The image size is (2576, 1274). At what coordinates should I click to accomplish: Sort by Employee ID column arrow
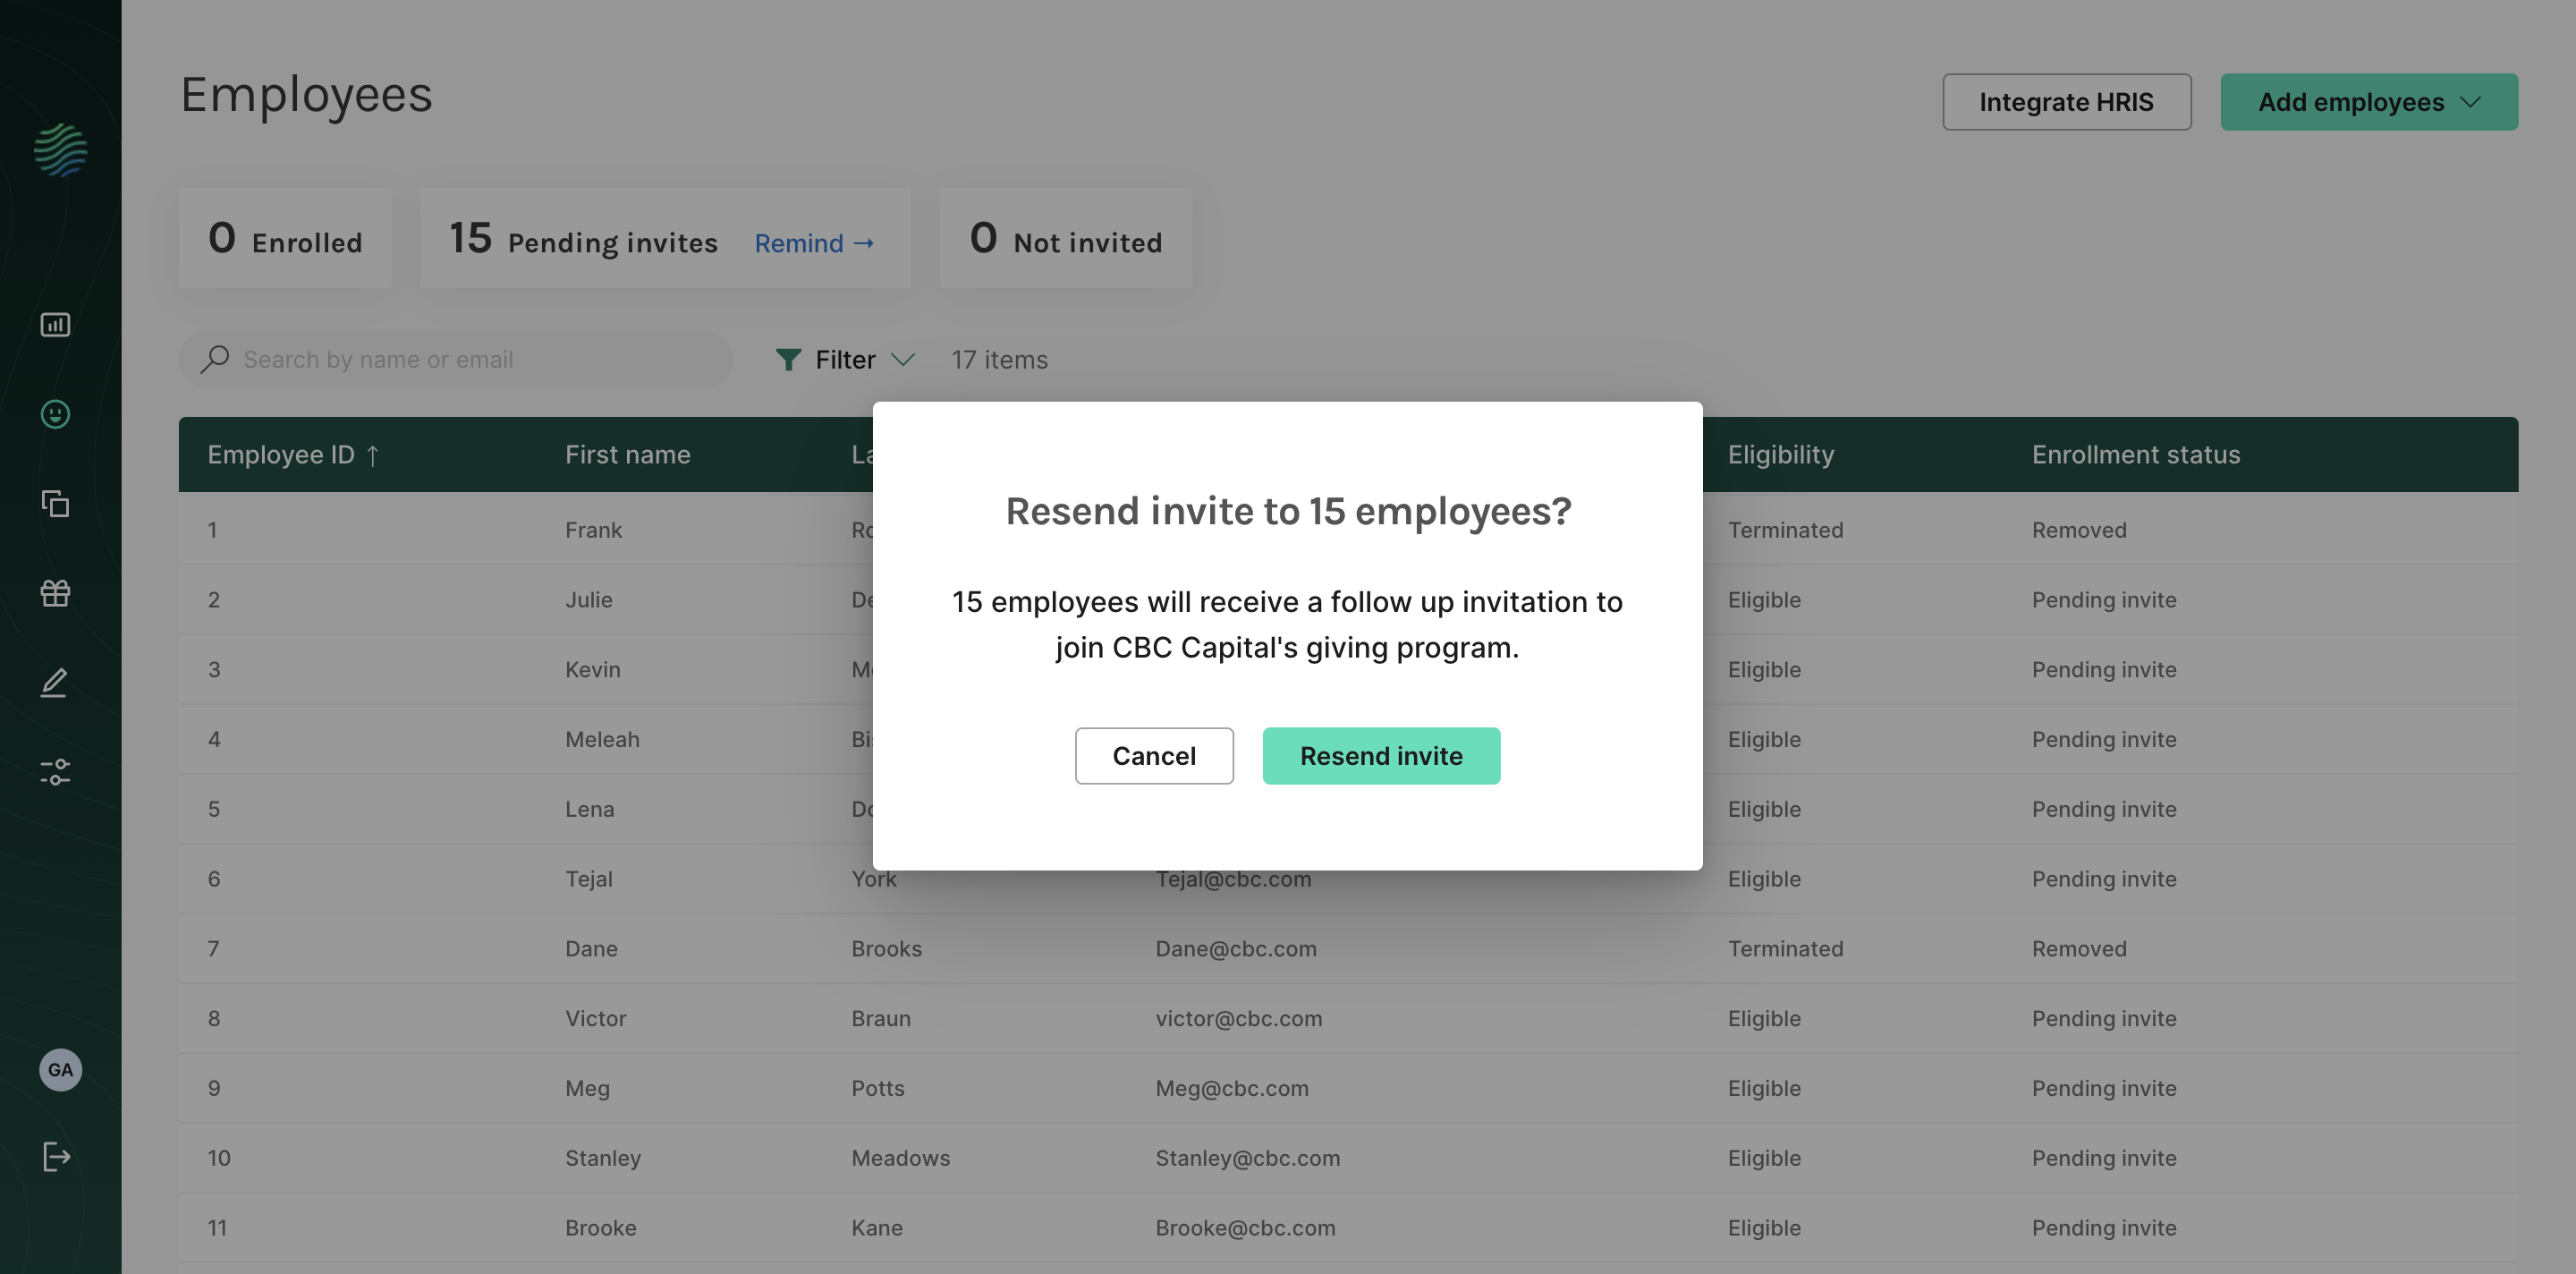click(x=375, y=455)
